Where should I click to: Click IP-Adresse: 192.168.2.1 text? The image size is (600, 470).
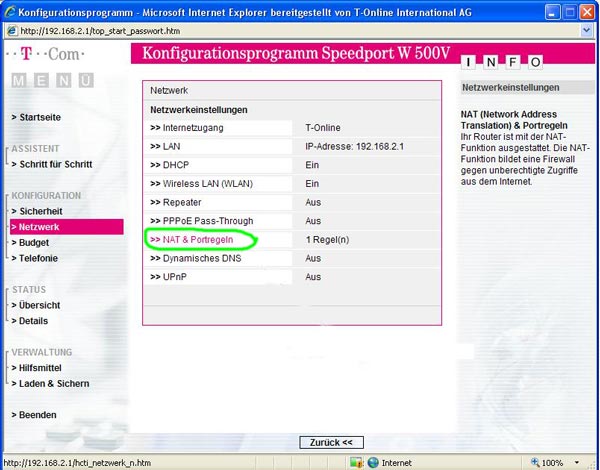click(x=354, y=147)
